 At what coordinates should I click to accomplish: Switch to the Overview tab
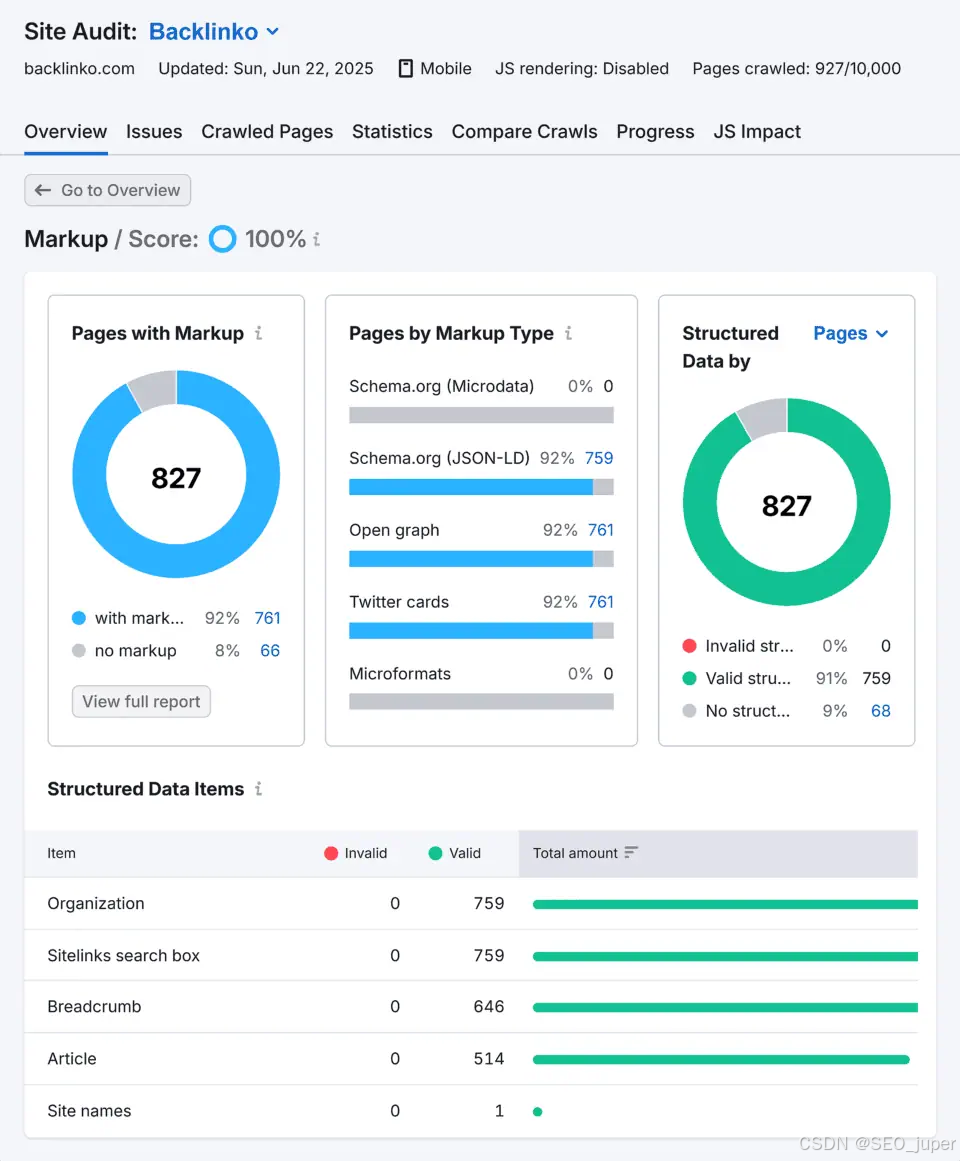[x=66, y=132]
